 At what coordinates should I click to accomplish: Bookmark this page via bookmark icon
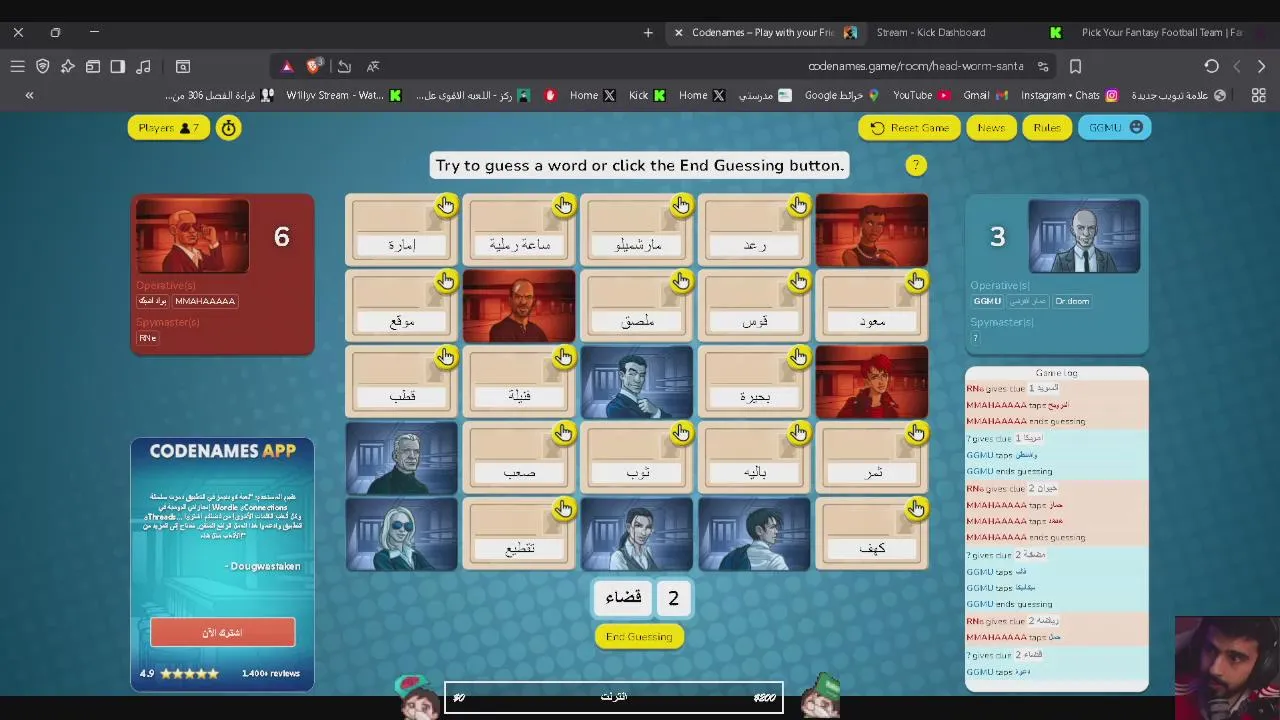click(x=1076, y=66)
